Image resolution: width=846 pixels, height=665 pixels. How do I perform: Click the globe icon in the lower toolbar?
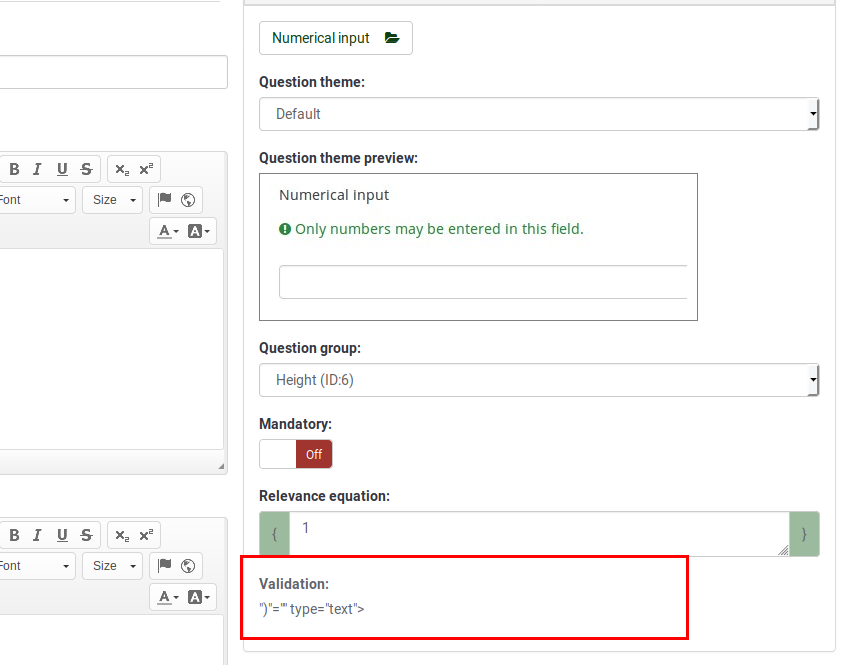pyautogui.click(x=187, y=566)
